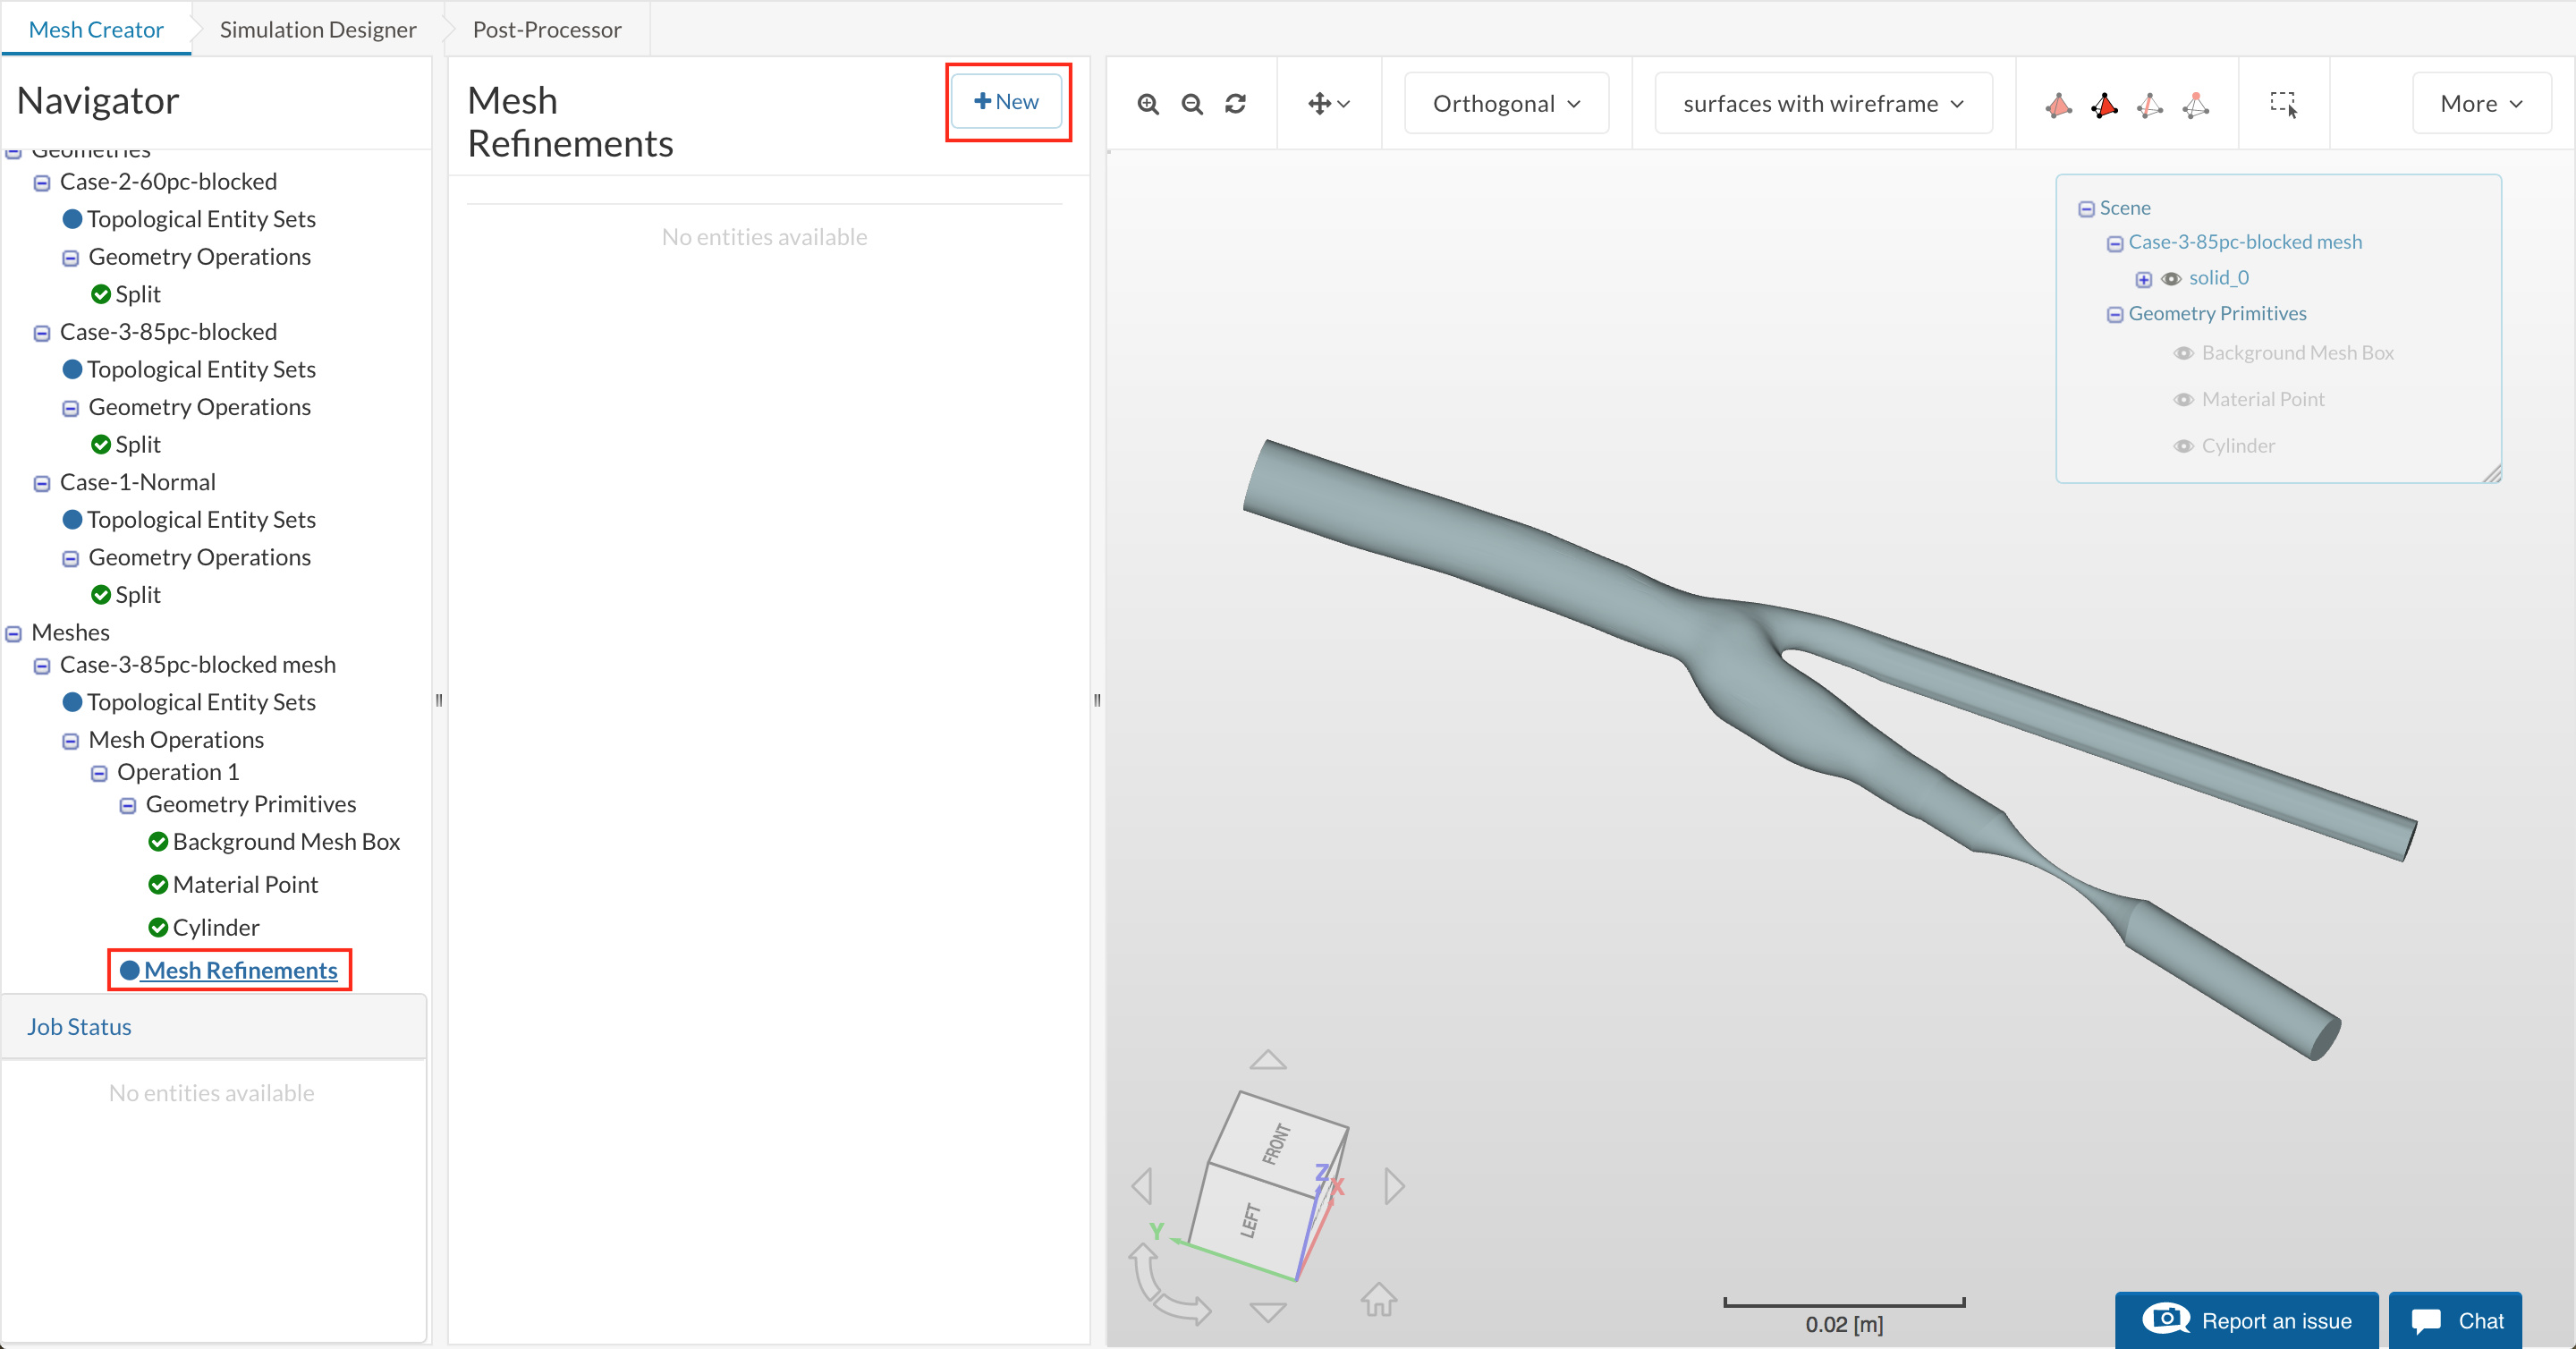The image size is (2576, 1349).
Task: Toggle Background Mesh Box eye icon in Scene
Action: 2184,353
